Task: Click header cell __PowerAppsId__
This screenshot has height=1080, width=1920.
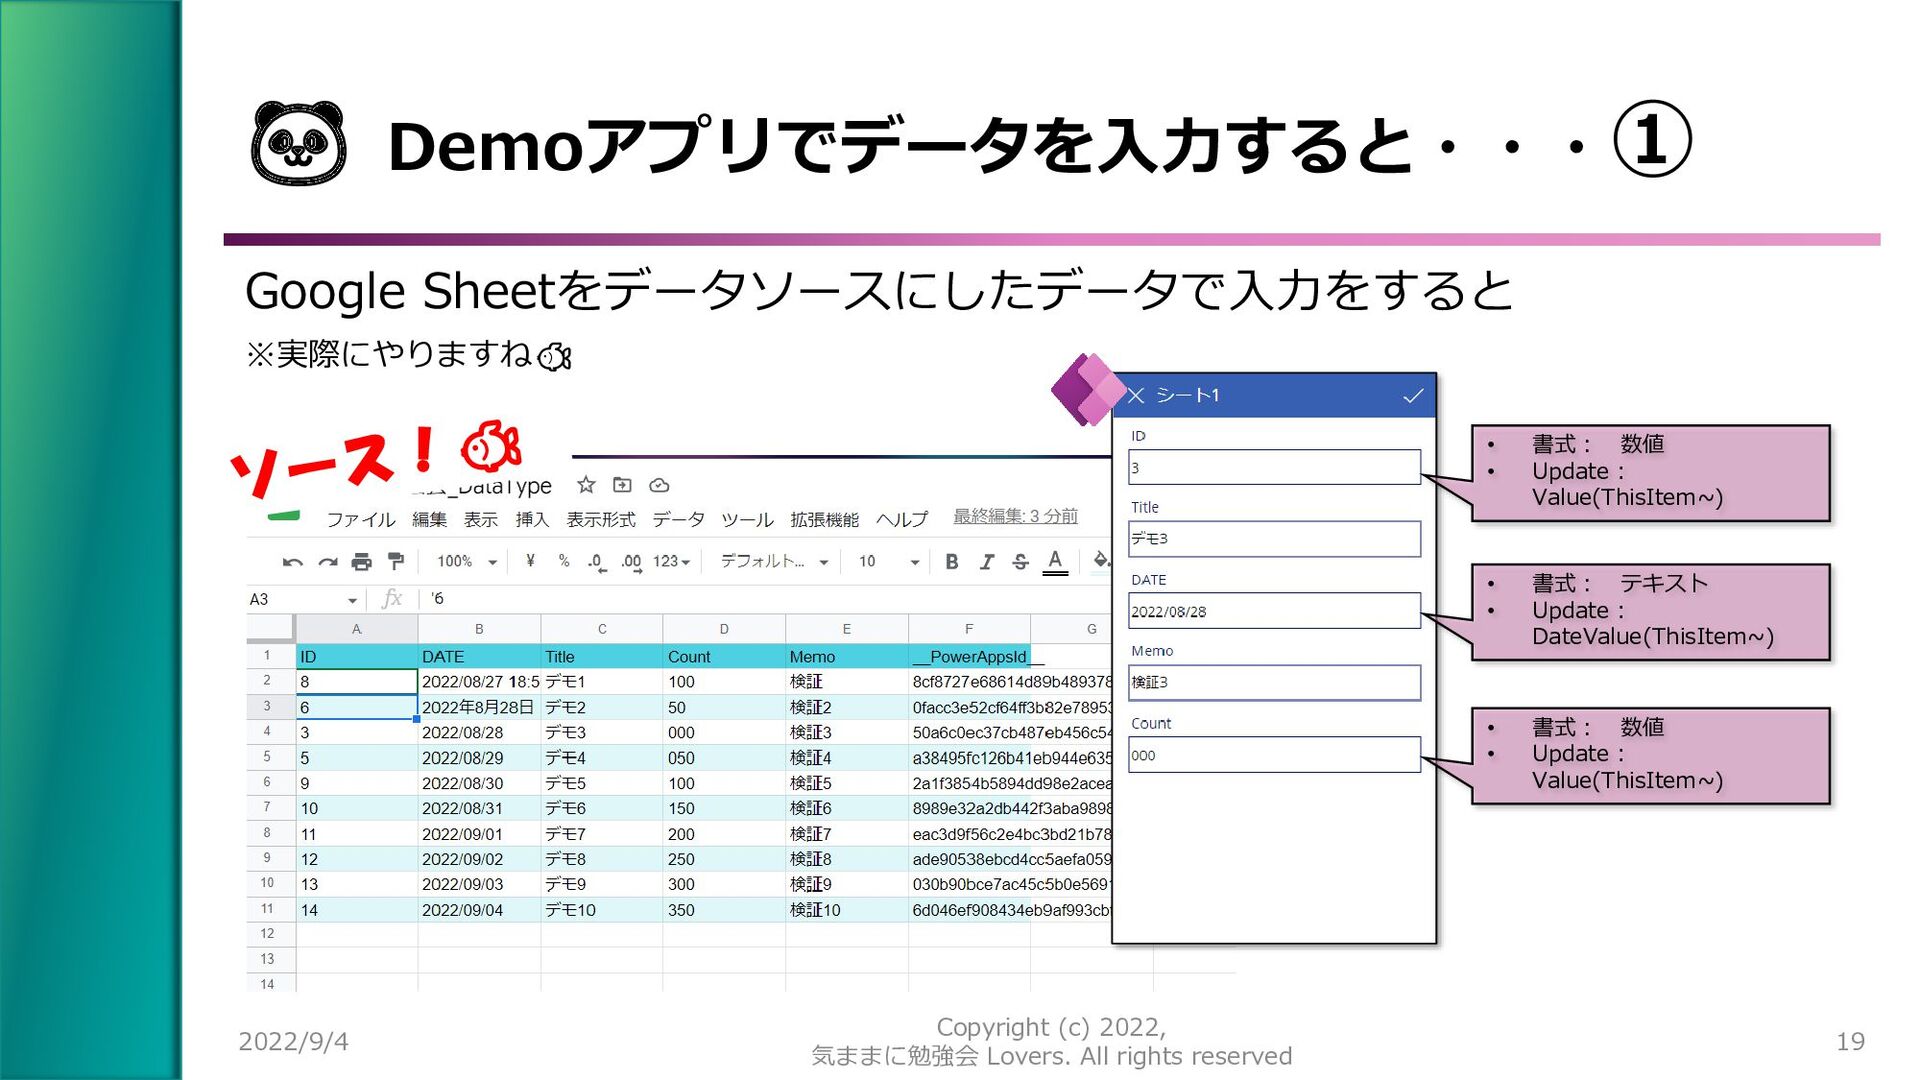Action: pyautogui.click(x=970, y=657)
